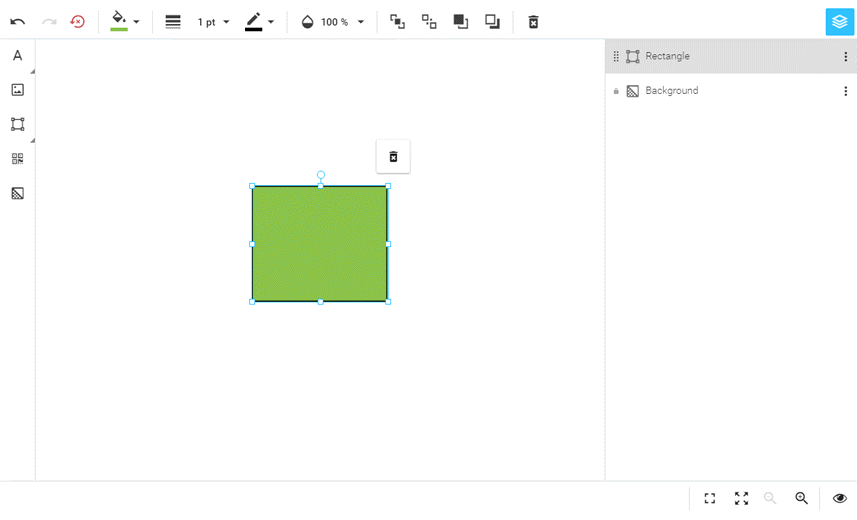The height and width of the screenshot is (520, 857).
Task: Open the 100 % opacity dropdown
Action: [342, 22]
